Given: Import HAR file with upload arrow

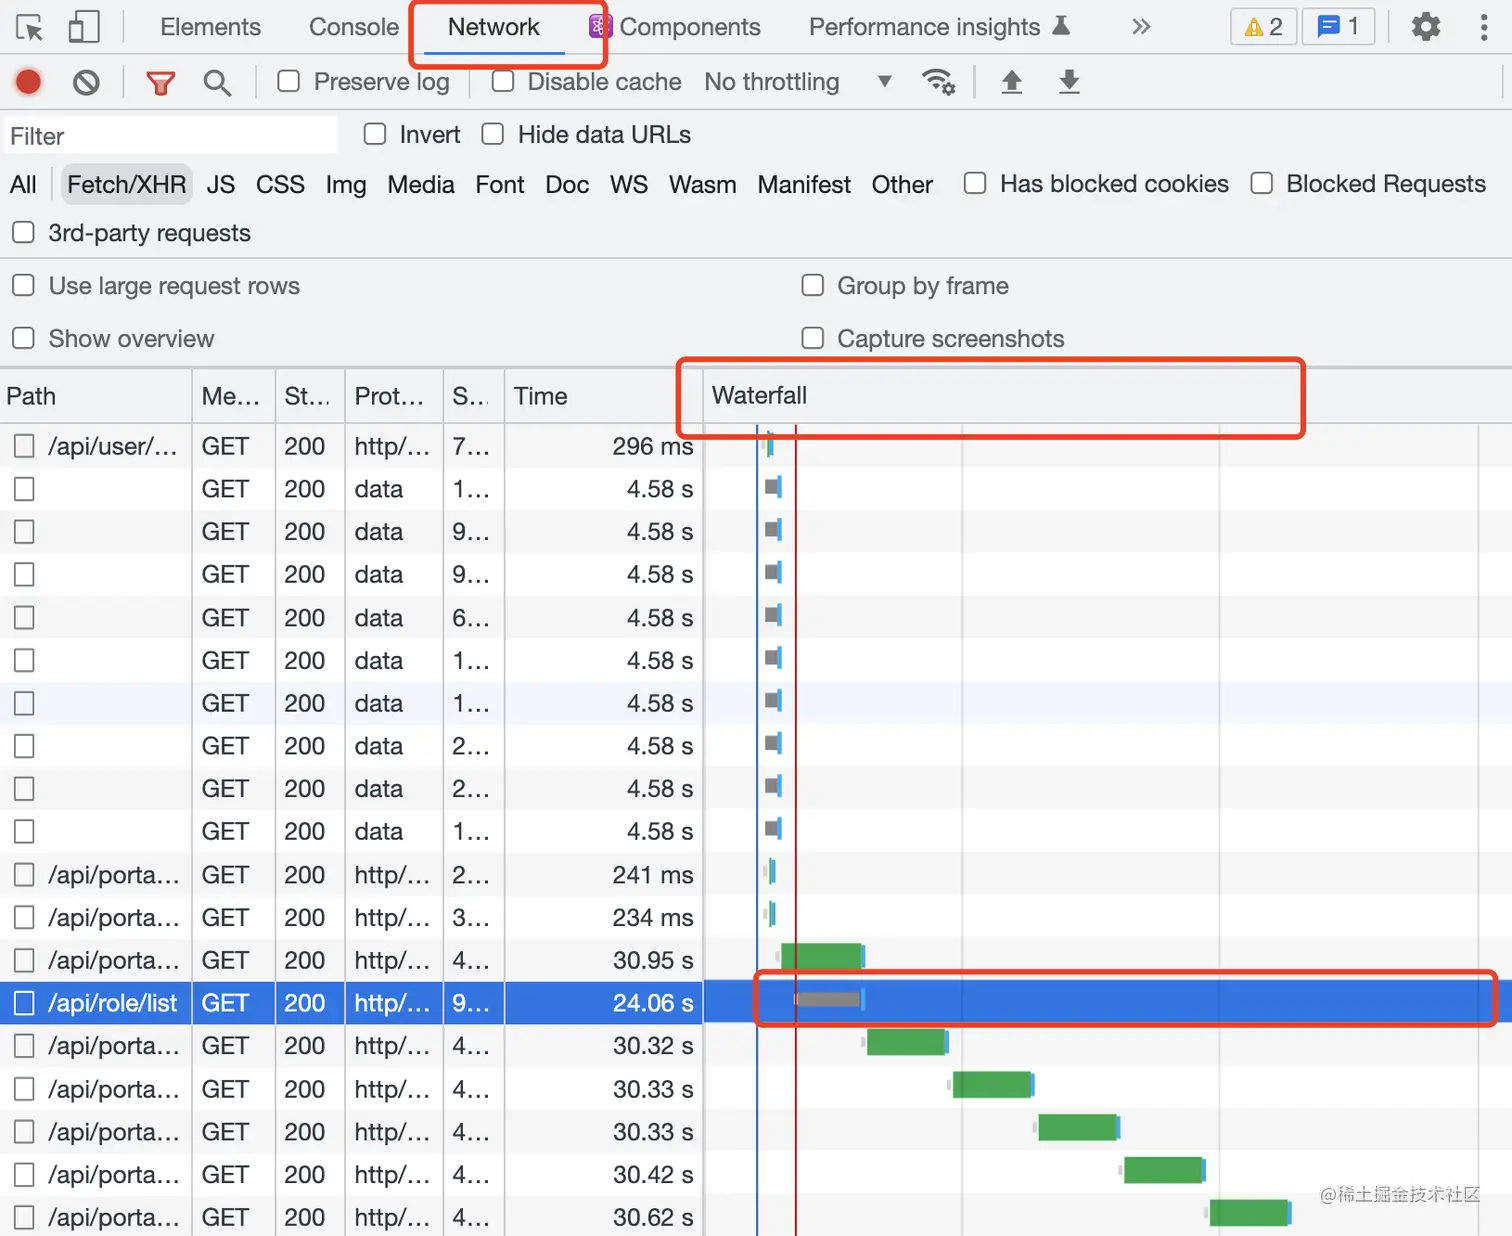Looking at the screenshot, I should click(x=1012, y=82).
